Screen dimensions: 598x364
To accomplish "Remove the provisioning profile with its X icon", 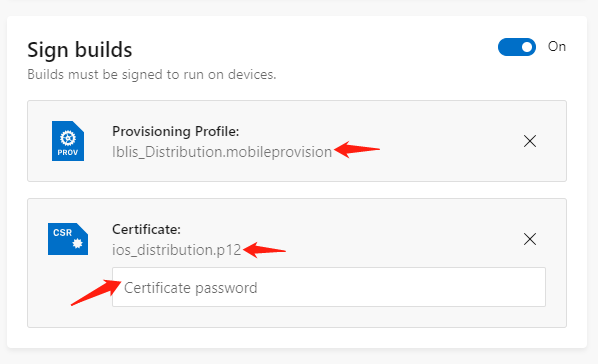I will [x=530, y=141].
